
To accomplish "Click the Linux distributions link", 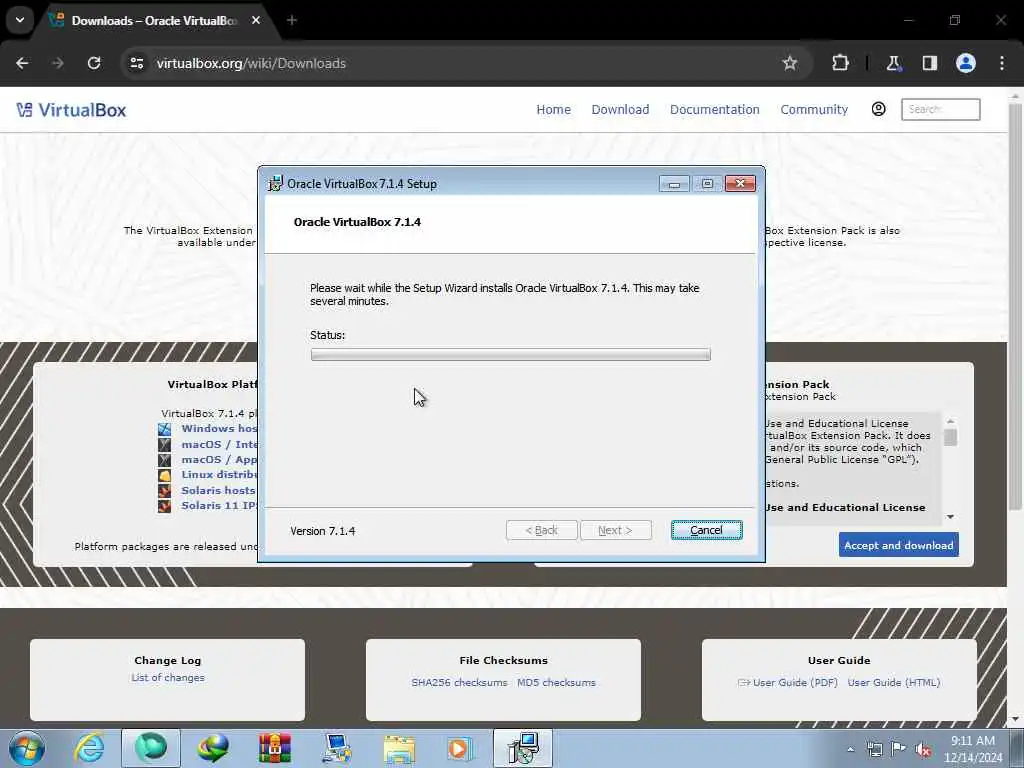I will 219,475.
